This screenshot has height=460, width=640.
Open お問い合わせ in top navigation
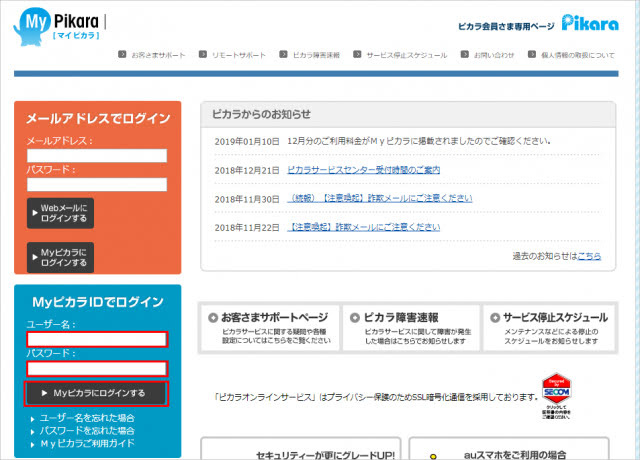[494, 55]
